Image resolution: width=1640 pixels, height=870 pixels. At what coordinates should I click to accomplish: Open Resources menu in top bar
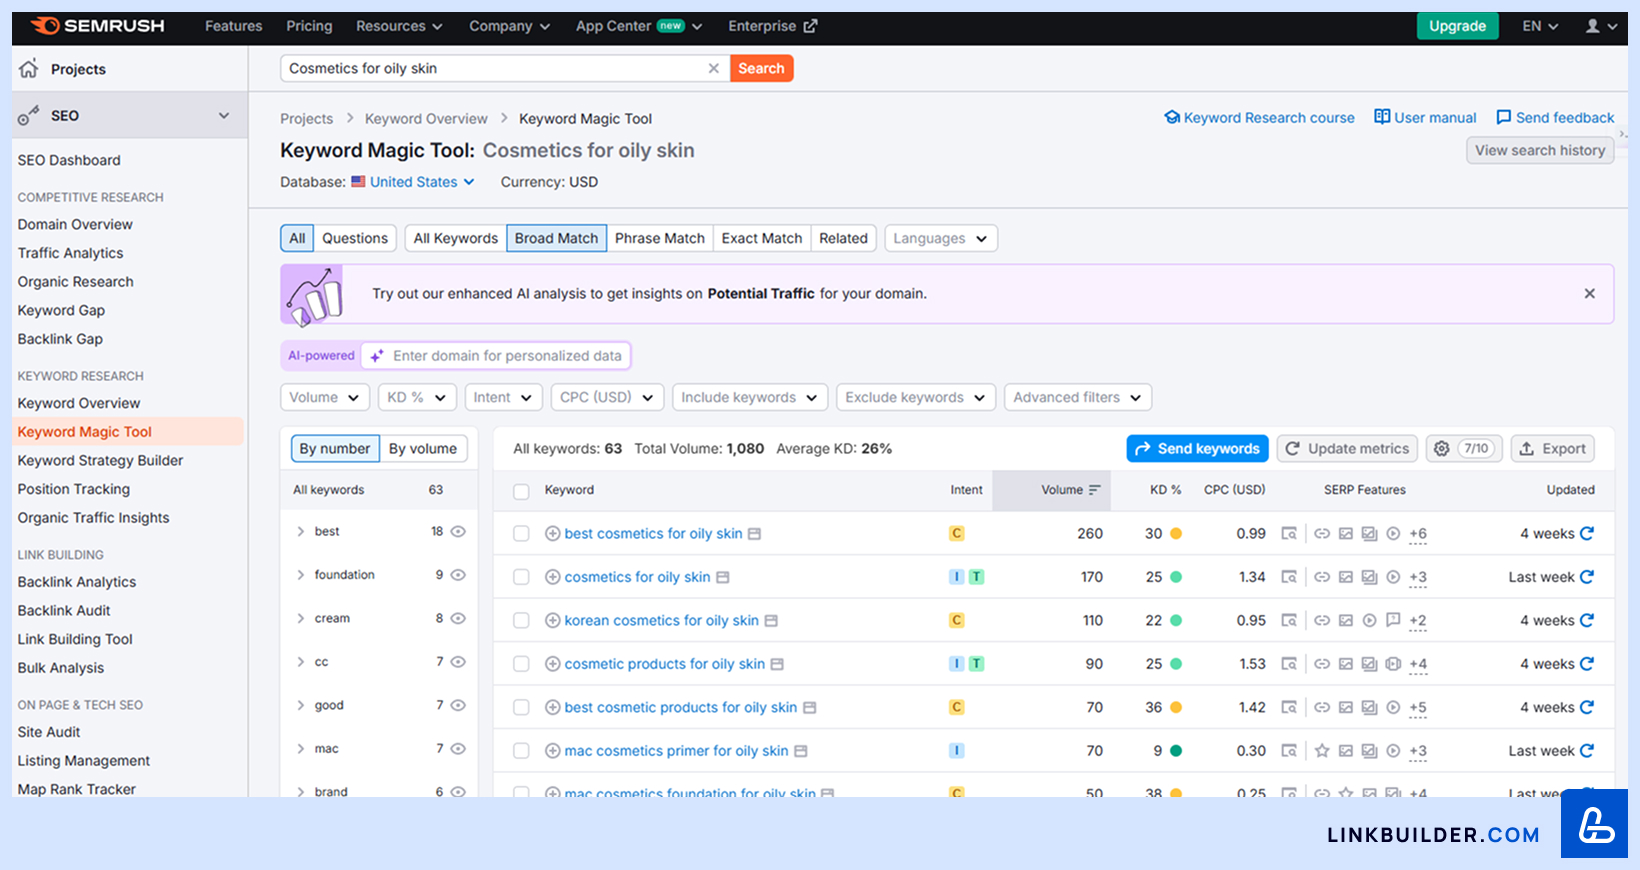pos(400,26)
